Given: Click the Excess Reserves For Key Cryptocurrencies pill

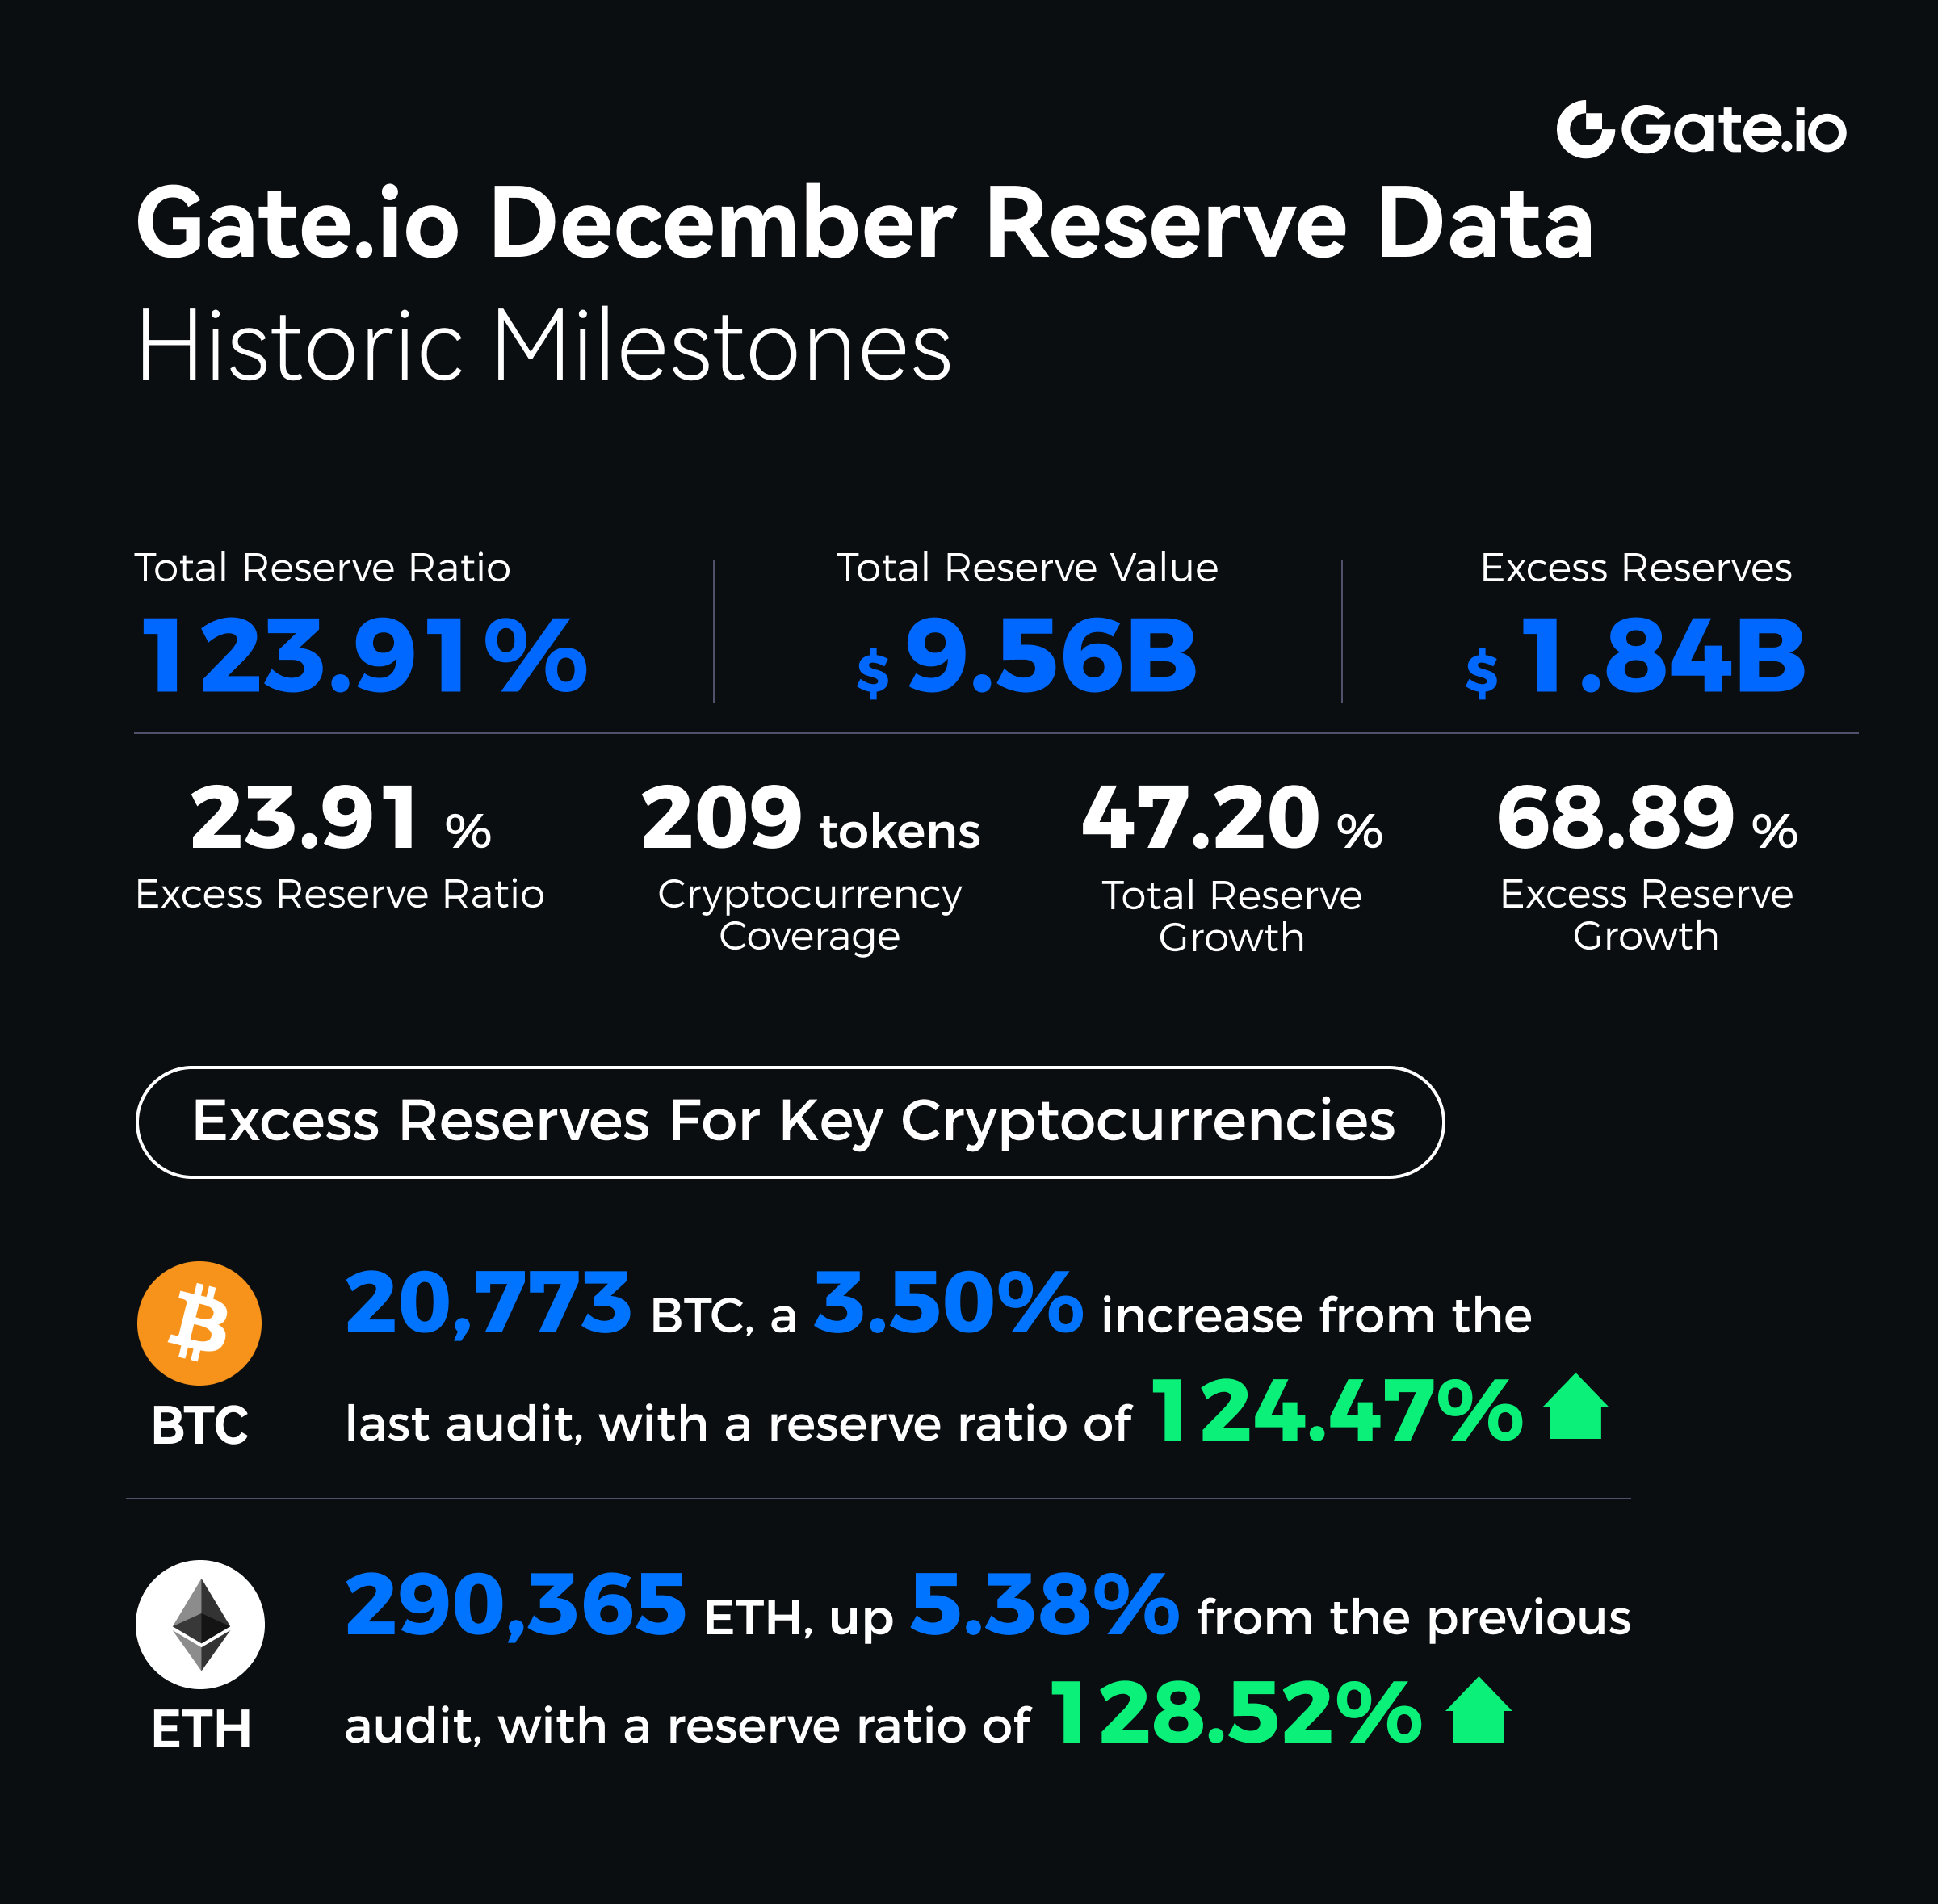Looking at the screenshot, I should (789, 1121).
